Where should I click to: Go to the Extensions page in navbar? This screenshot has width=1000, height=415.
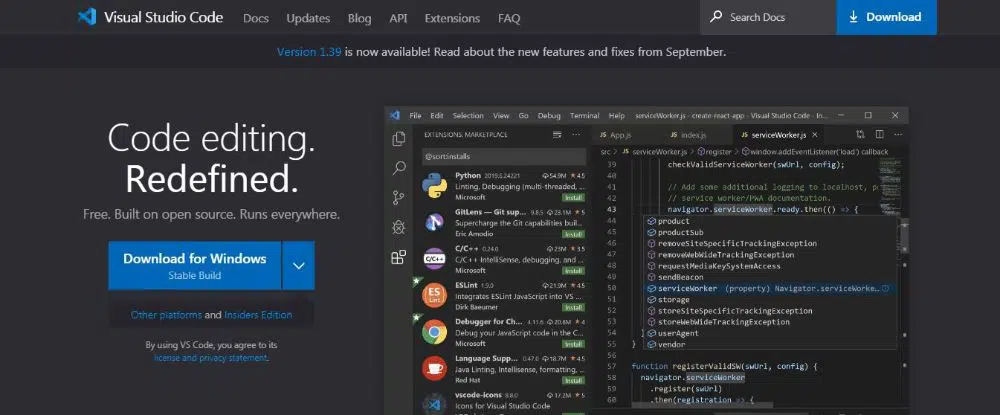point(452,18)
